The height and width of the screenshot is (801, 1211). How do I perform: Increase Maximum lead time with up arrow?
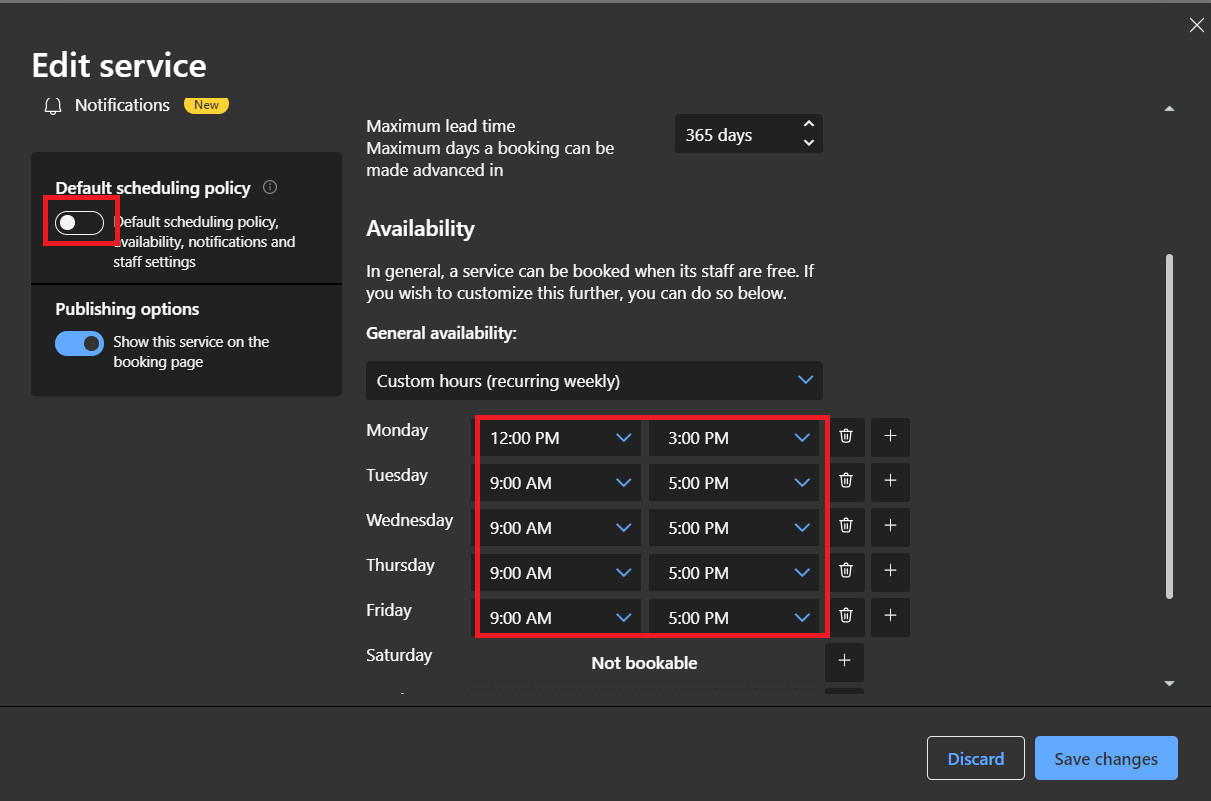click(809, 126)
